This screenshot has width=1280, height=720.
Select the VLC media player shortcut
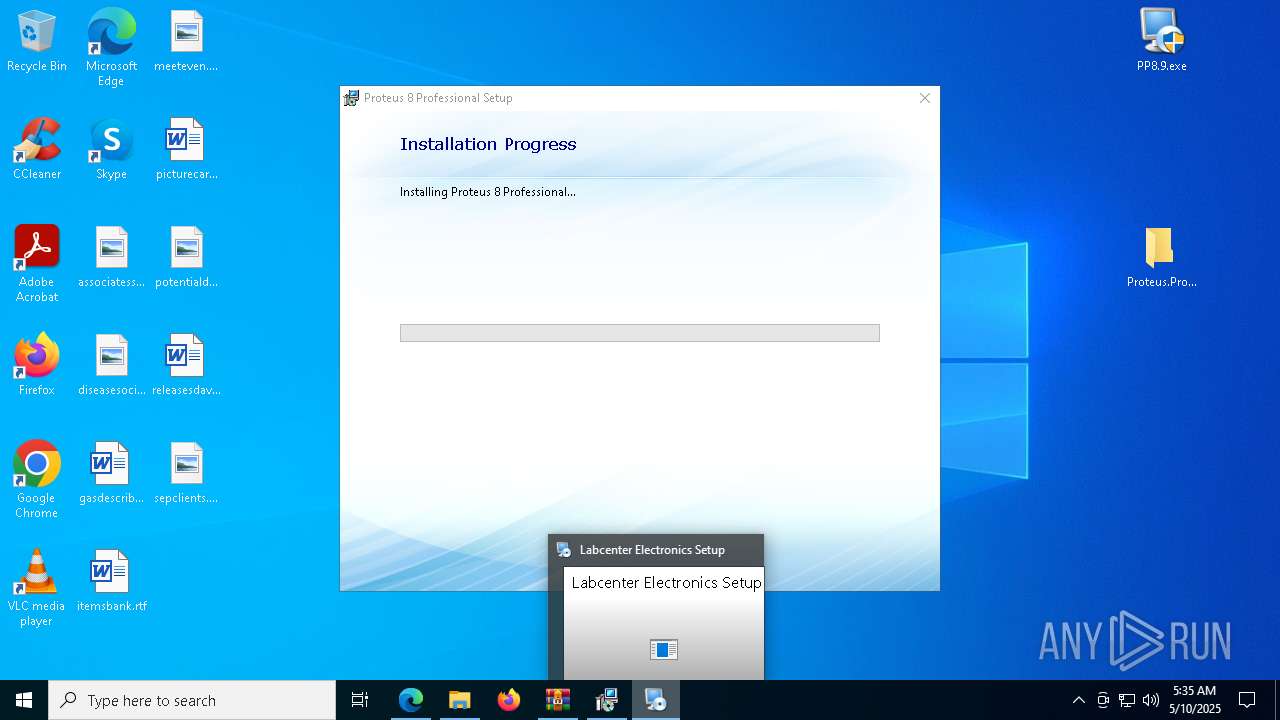tap(37, 588)
